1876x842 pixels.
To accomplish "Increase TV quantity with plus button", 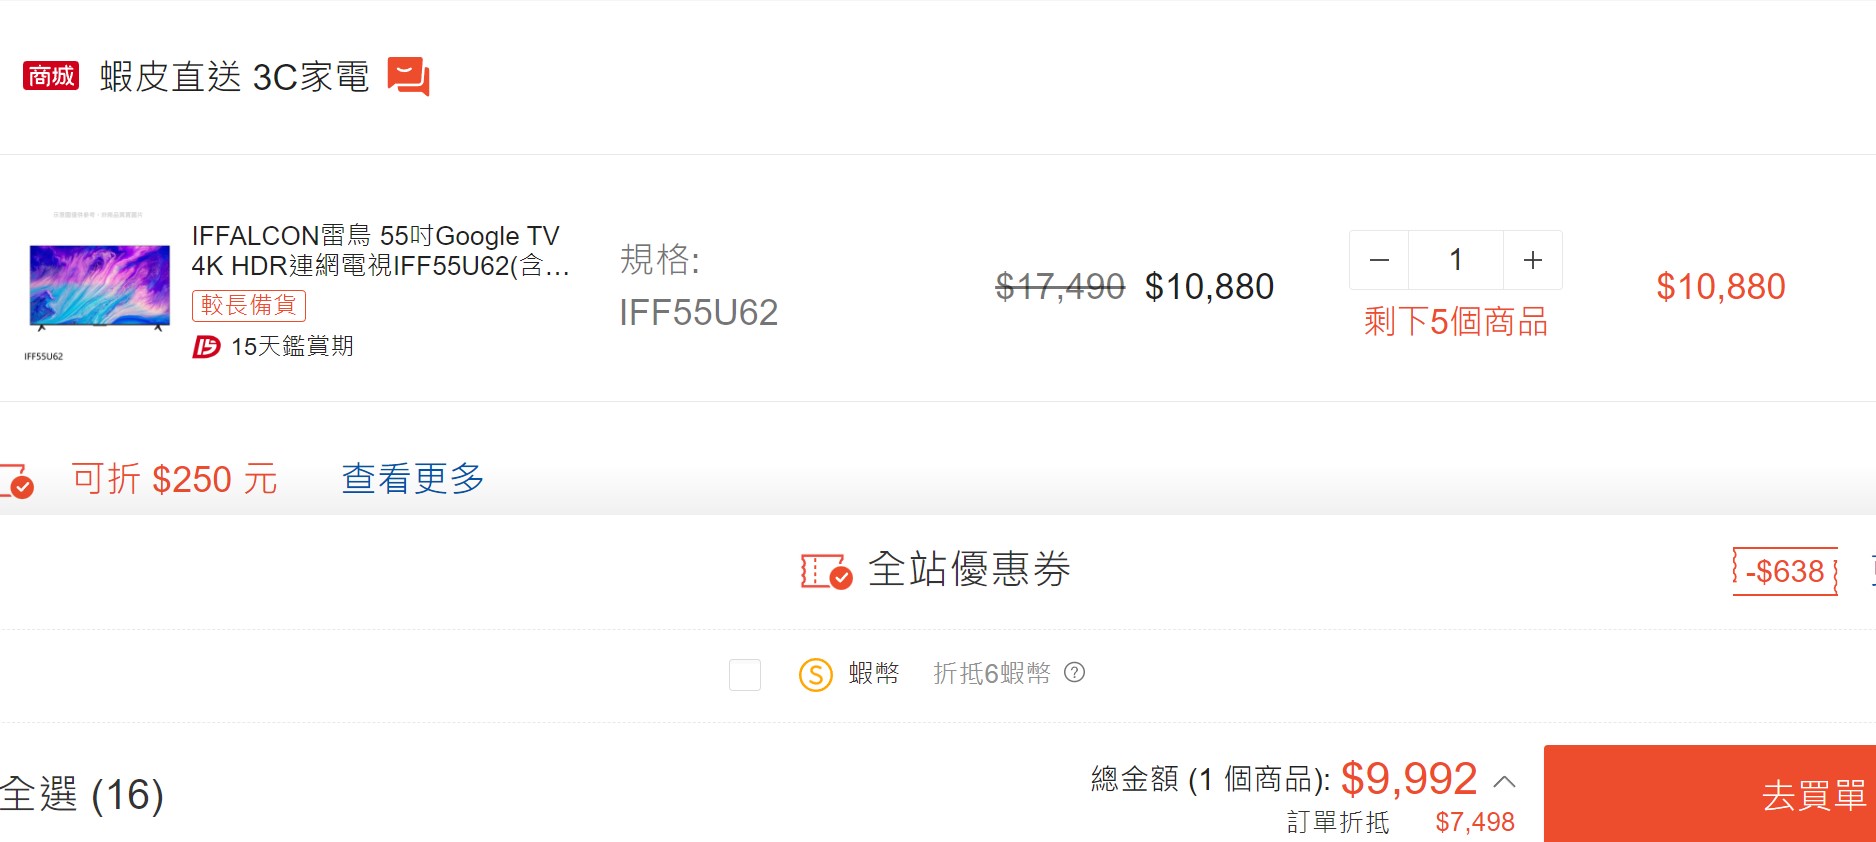I will click(1532, 260).
